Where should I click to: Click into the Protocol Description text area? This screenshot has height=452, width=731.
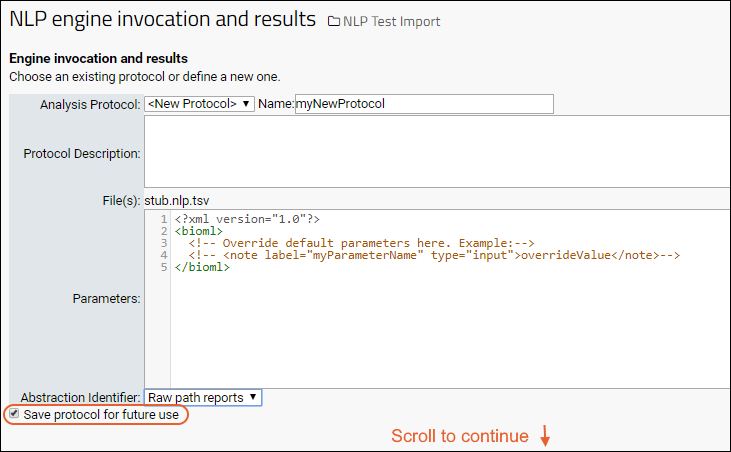437,152
